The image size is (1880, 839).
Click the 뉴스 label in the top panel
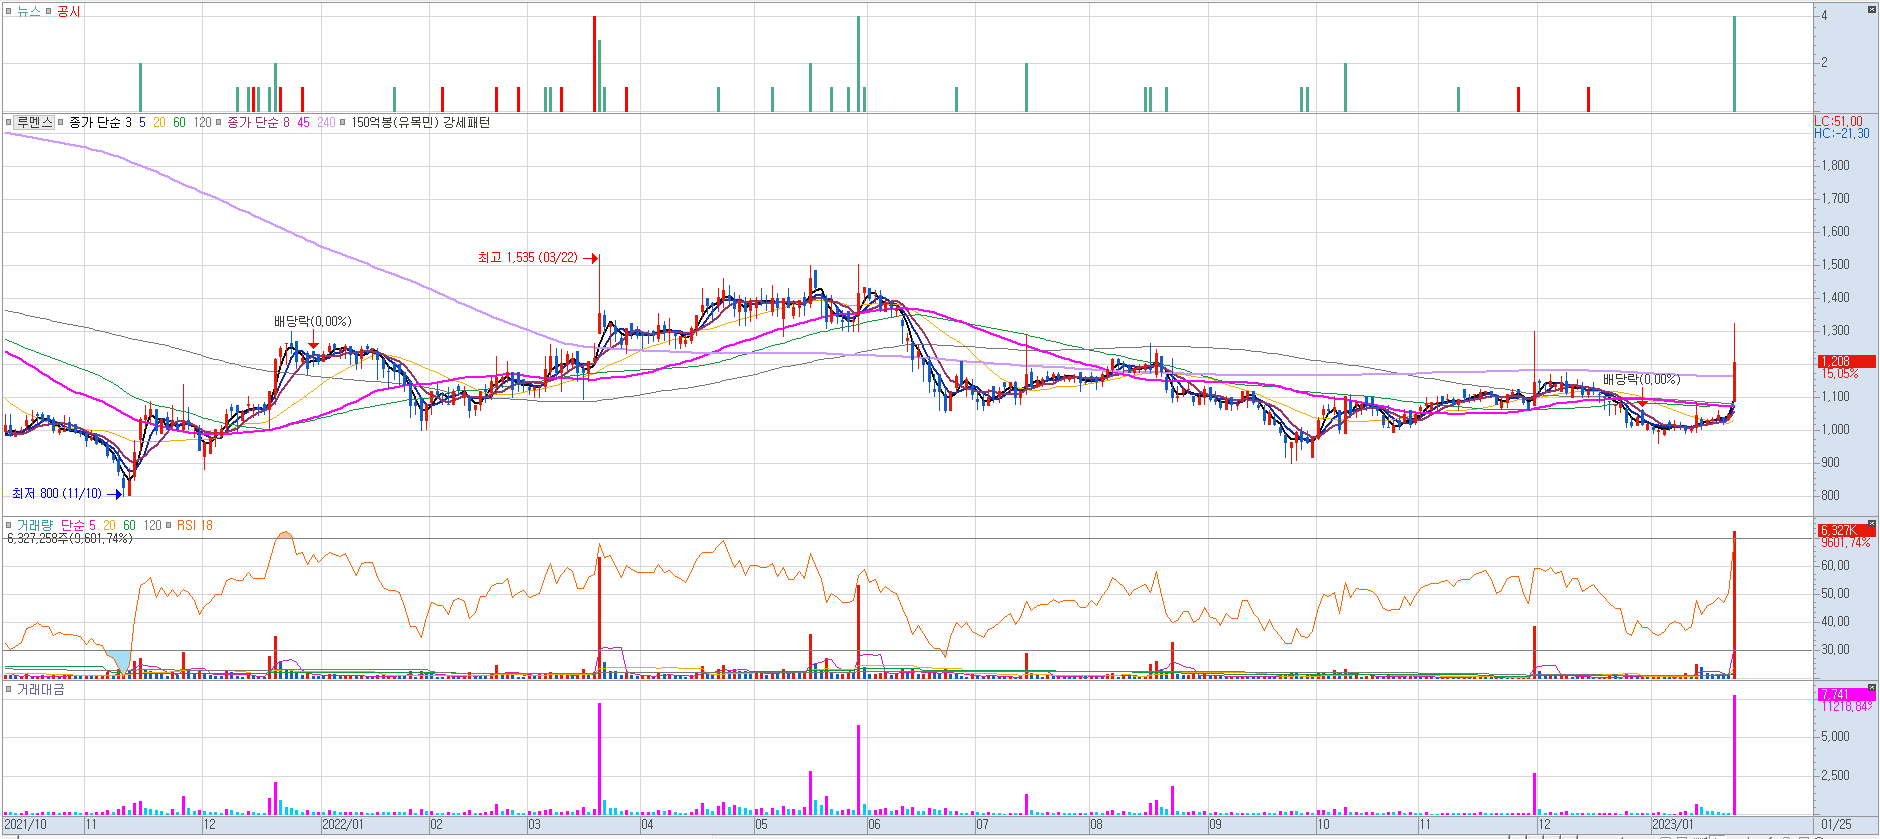[29, 11]
